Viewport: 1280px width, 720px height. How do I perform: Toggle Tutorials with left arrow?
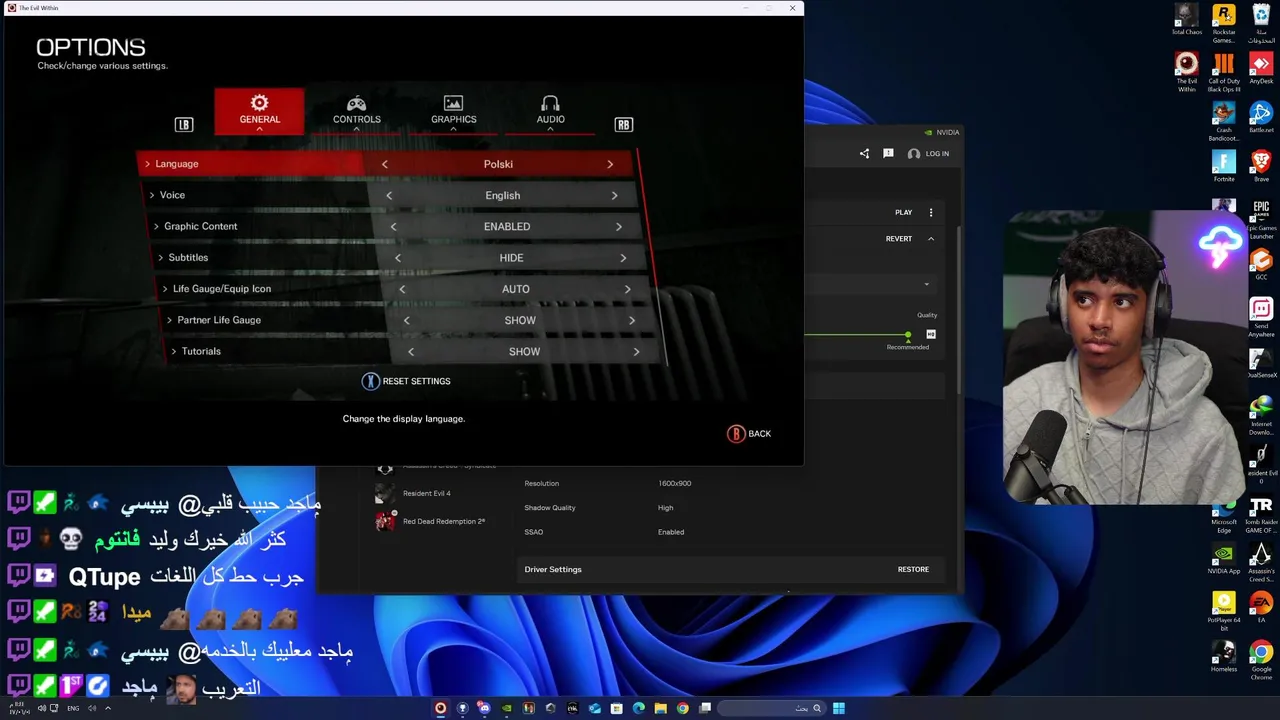click(x=410, y=351)
